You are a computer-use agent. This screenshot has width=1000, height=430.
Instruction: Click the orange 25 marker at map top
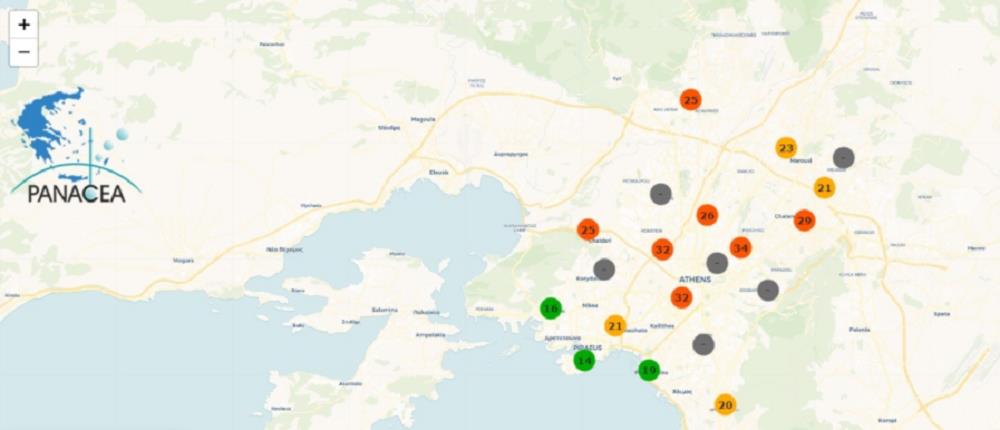click(690, 100)
